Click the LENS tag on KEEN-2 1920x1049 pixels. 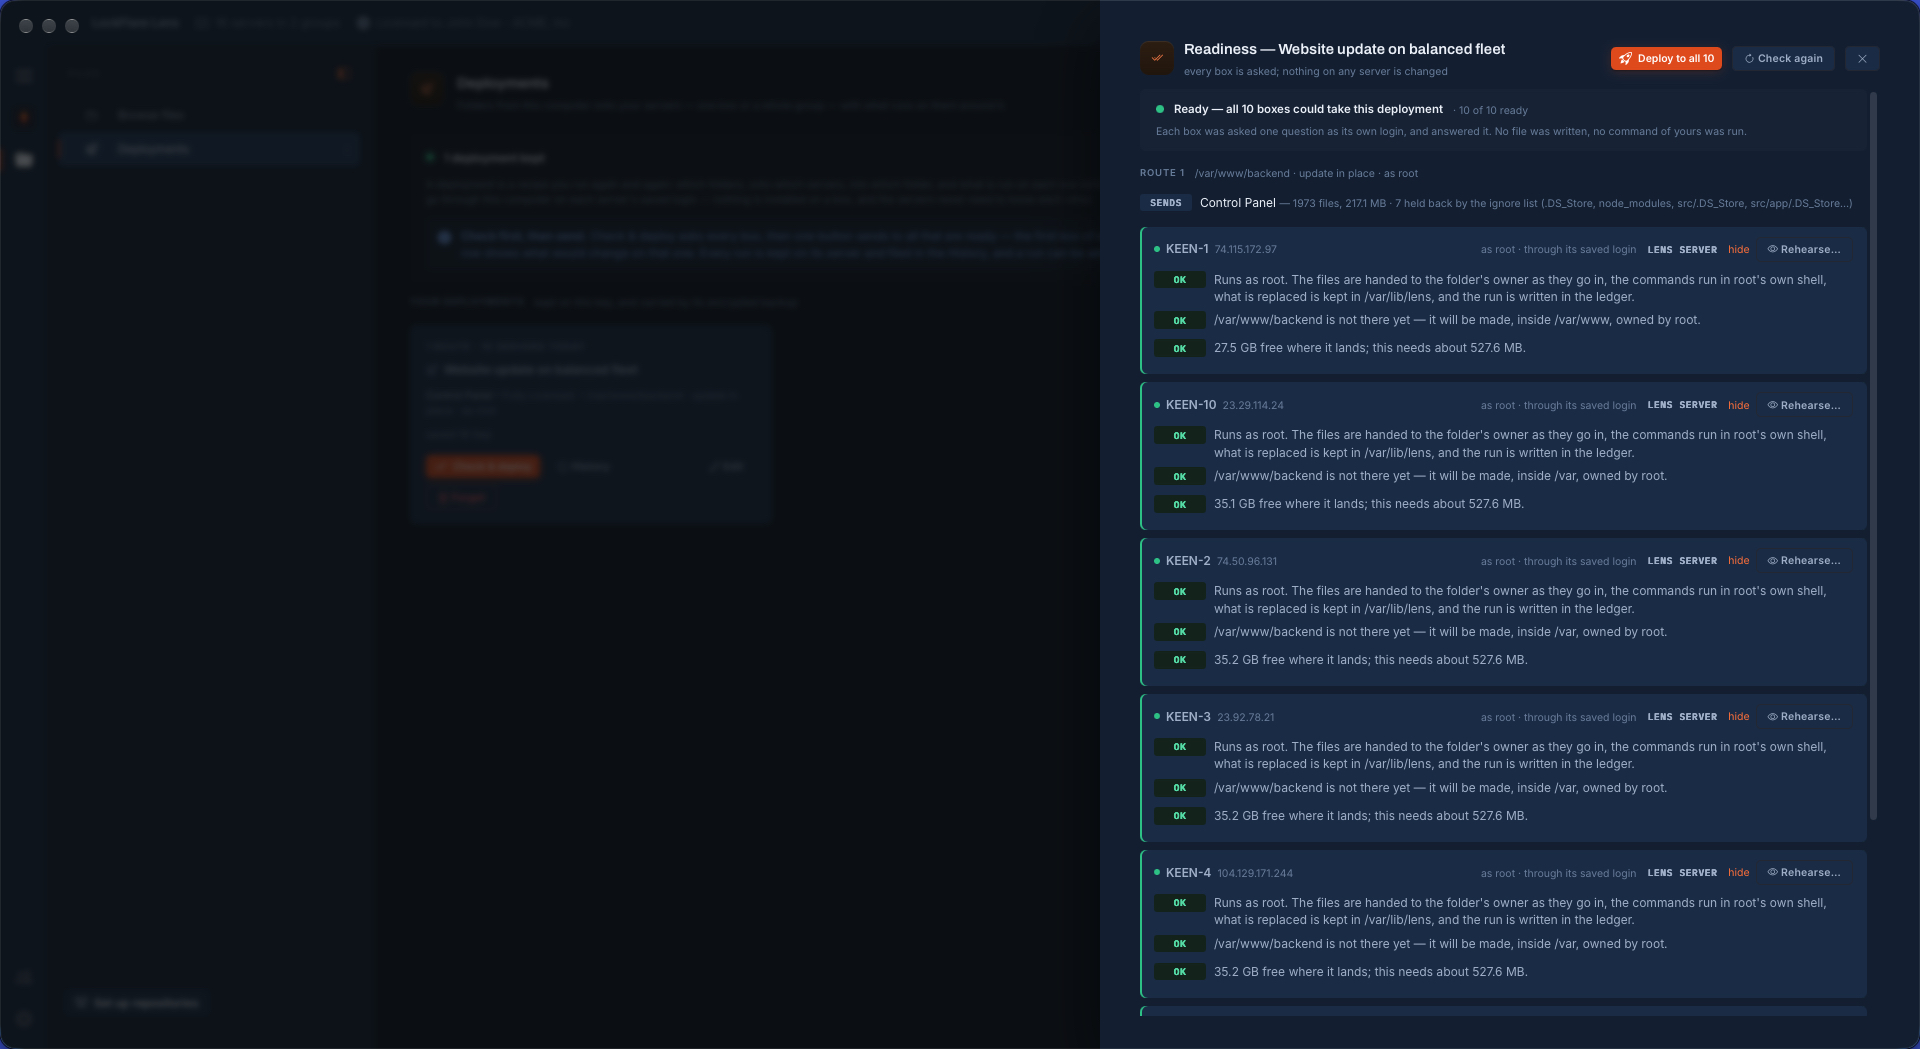pos(1660,561)
